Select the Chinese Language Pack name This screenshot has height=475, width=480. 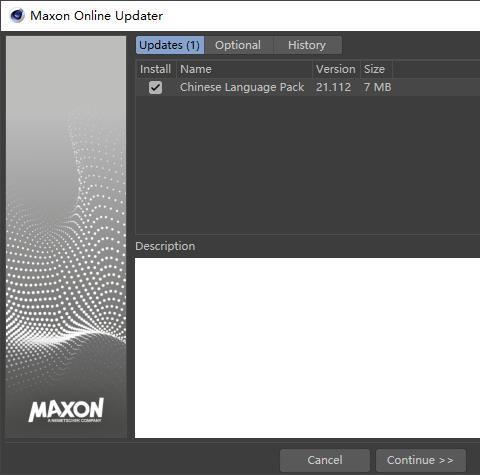tap(242, 87)
